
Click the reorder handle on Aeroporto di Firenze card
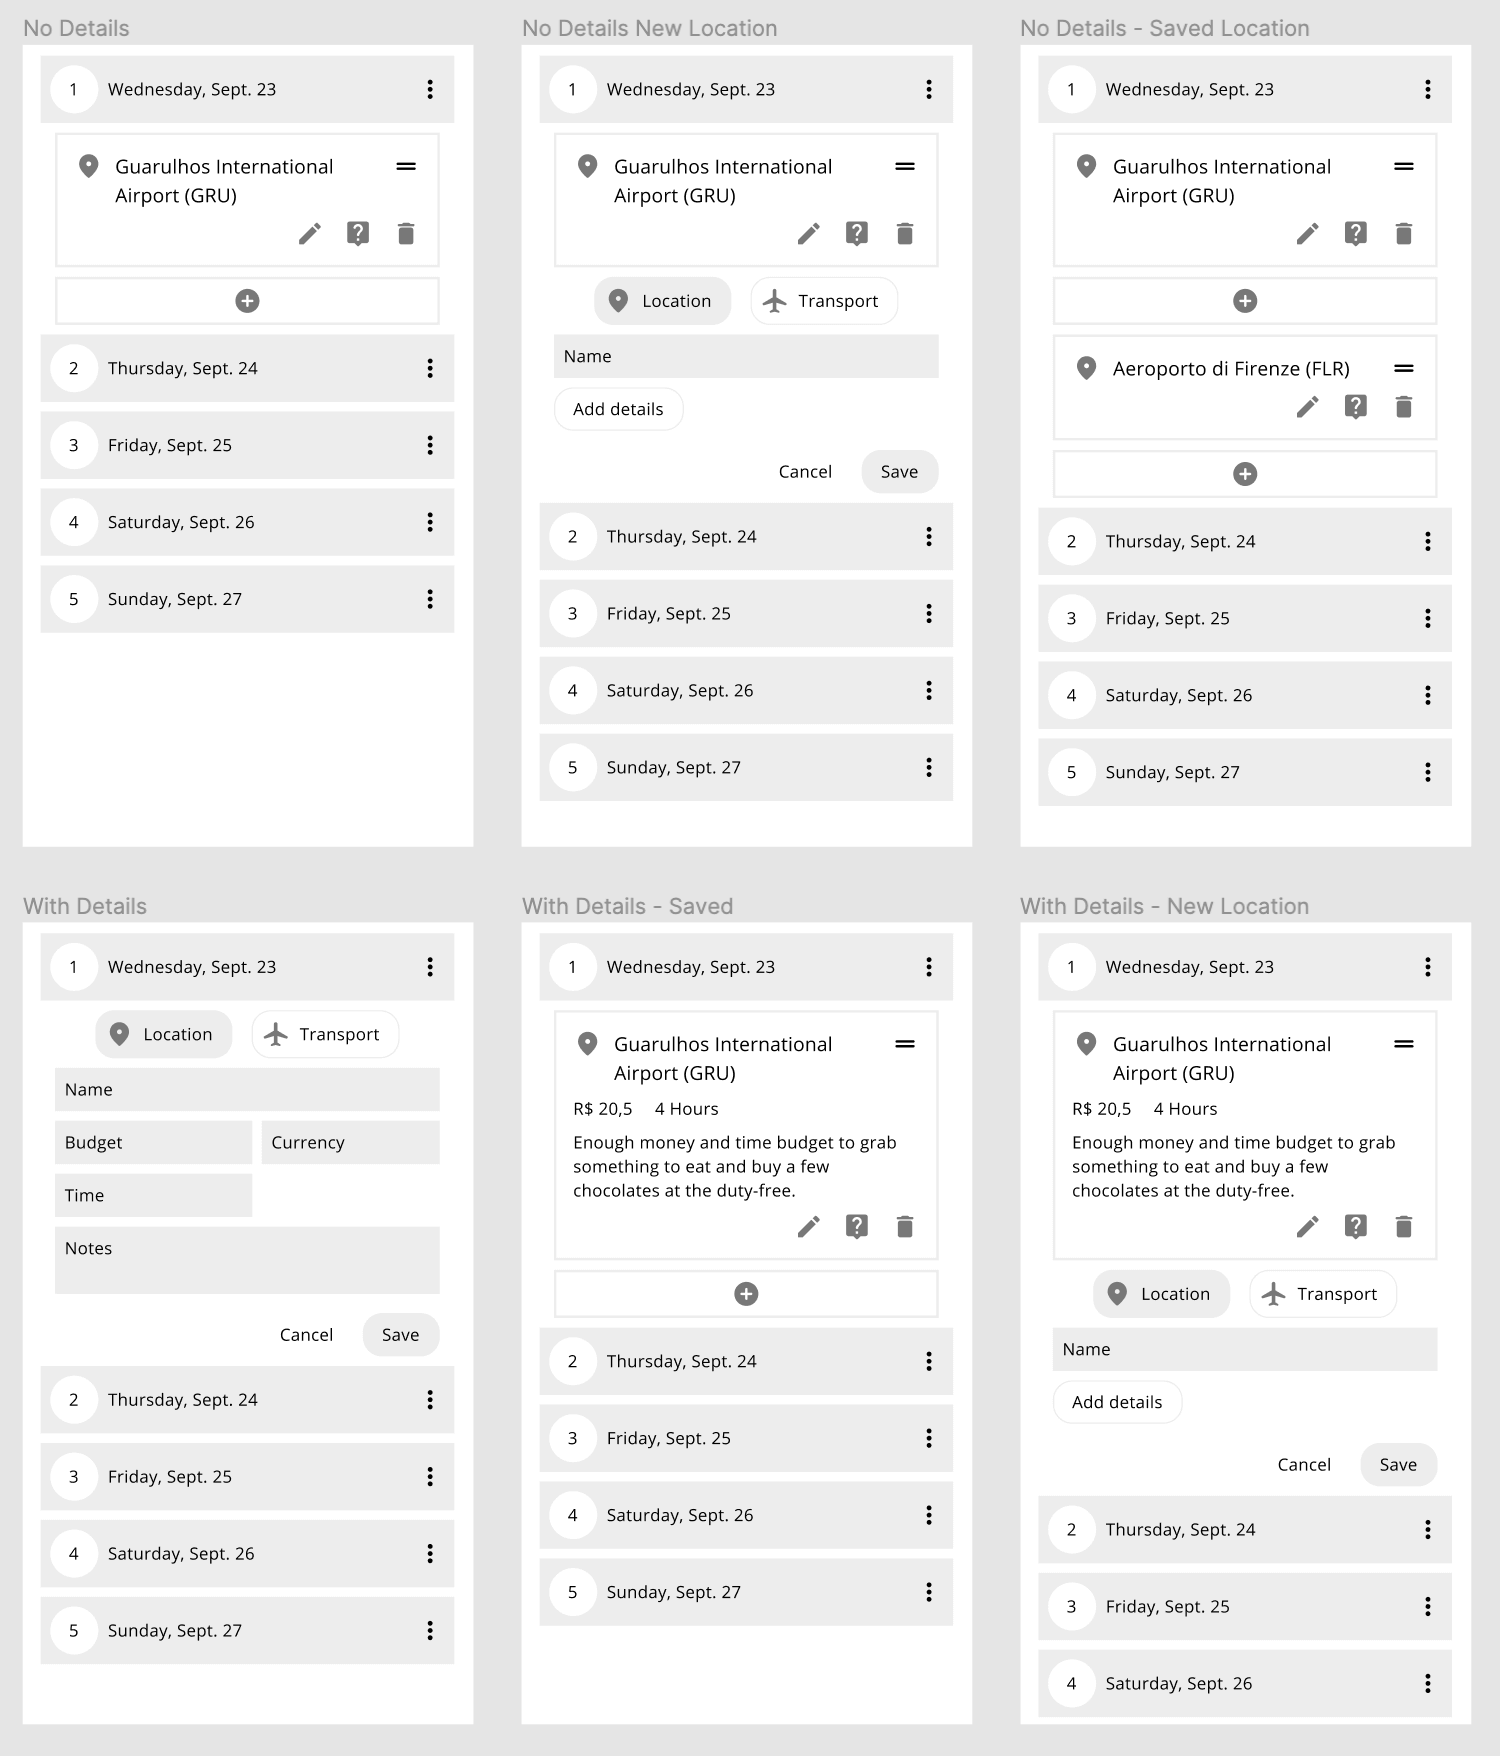[x=1403, y=369]
